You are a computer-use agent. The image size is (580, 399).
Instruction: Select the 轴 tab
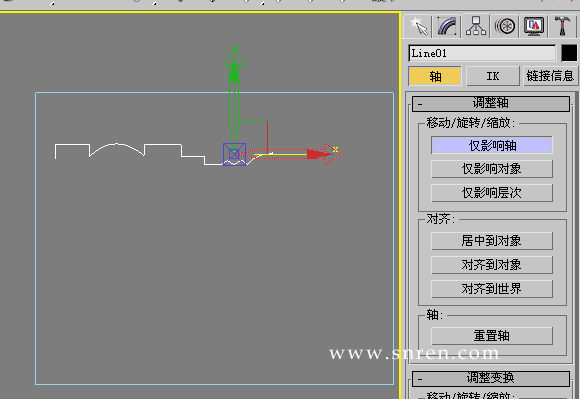point(435,76)
